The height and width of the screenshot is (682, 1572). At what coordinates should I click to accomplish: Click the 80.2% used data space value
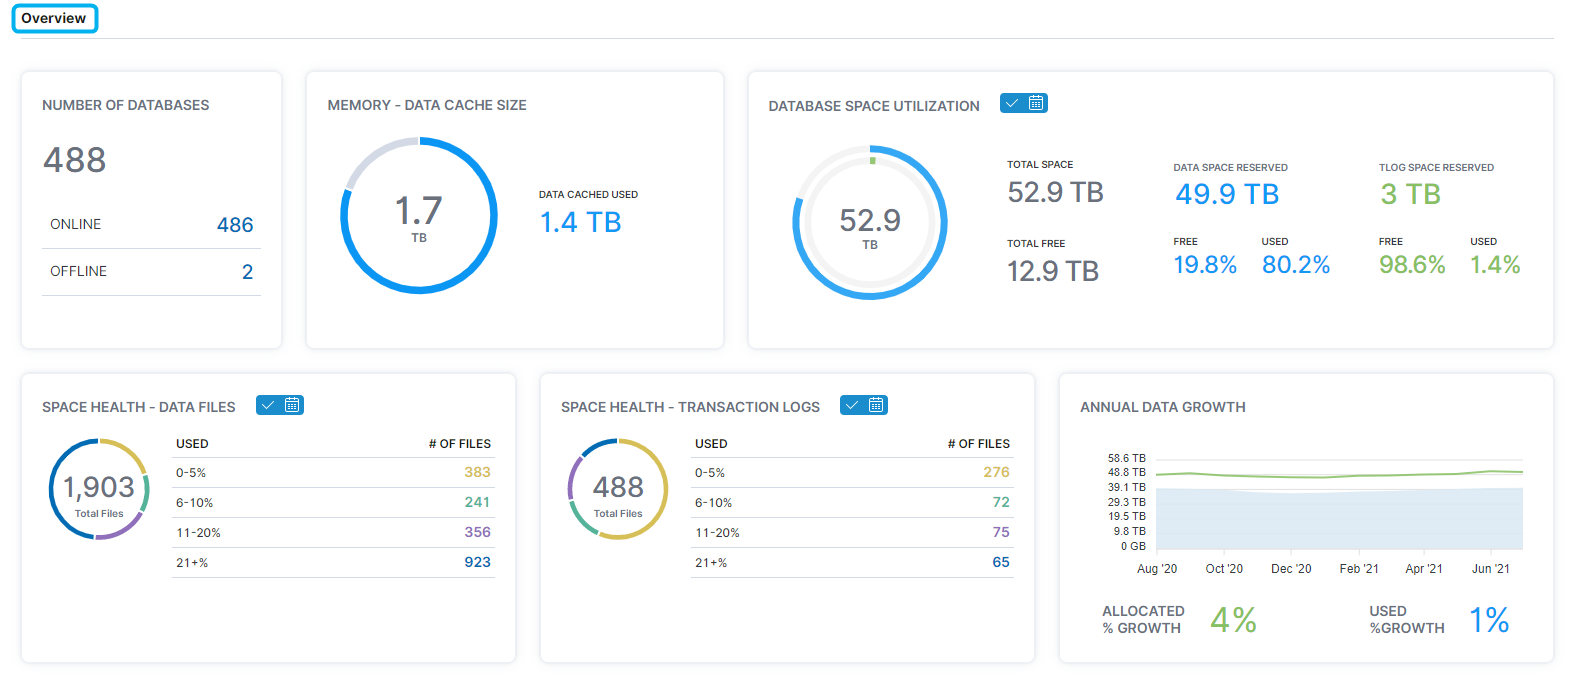tap(1295, 265)
